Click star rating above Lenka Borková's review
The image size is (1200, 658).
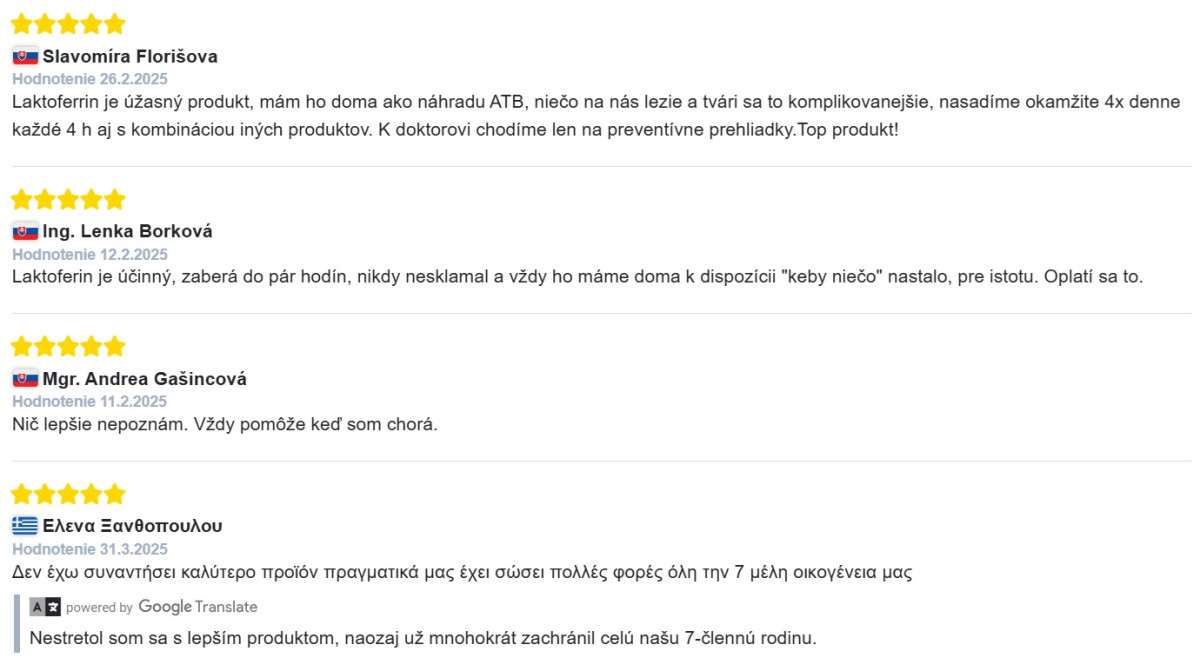point(68,199)
